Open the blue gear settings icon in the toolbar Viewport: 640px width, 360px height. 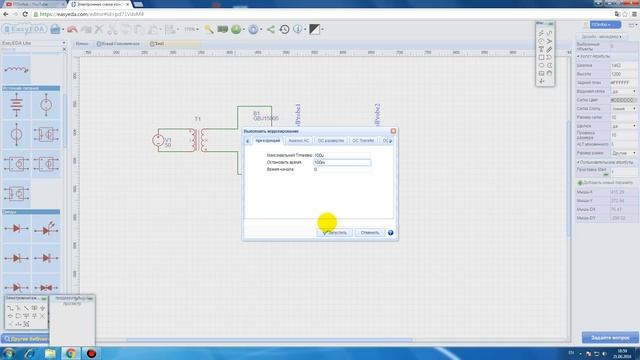(x=253, y=29)
